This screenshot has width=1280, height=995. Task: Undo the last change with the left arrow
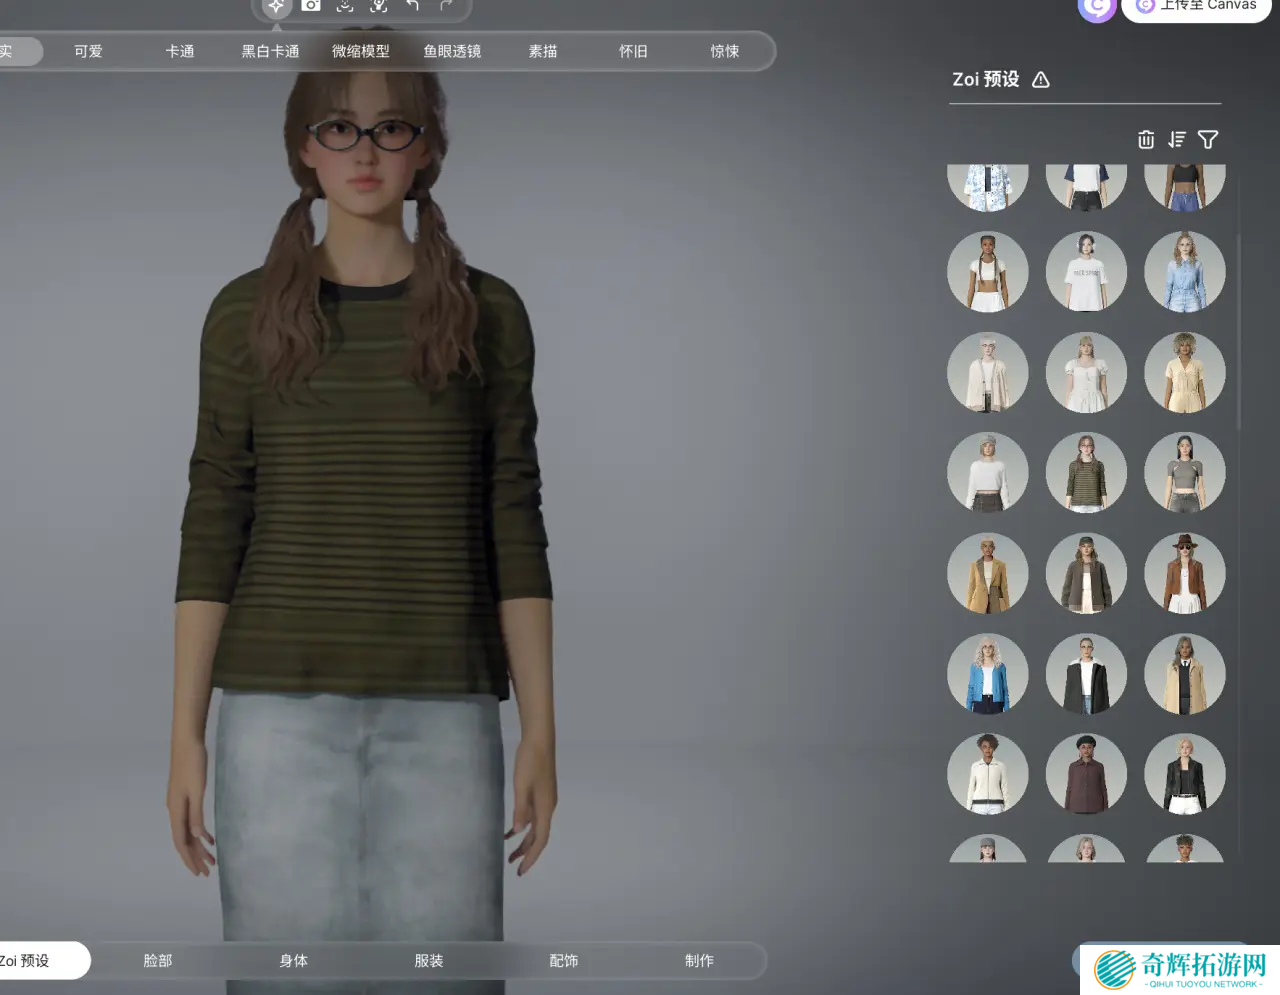[x=413, y=6]
